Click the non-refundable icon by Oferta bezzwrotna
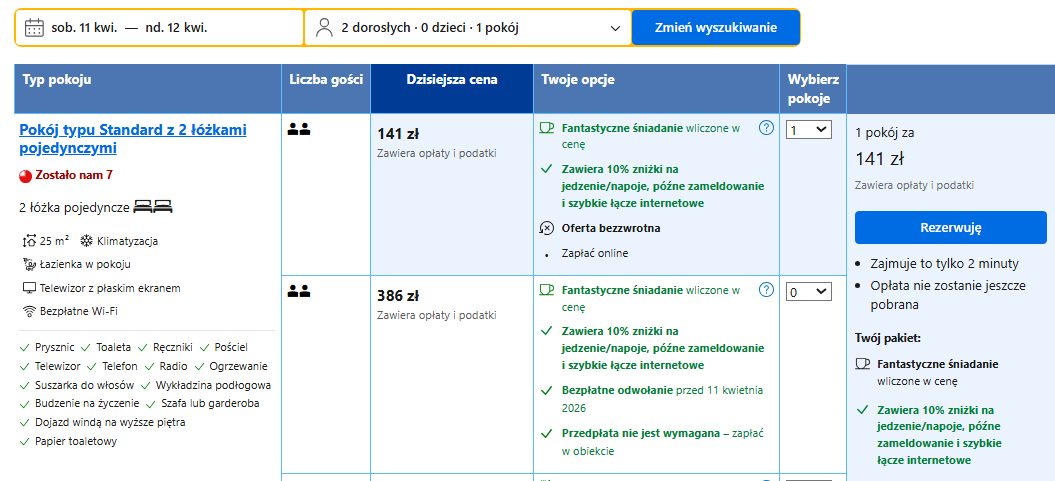 [x=547, y=228]
